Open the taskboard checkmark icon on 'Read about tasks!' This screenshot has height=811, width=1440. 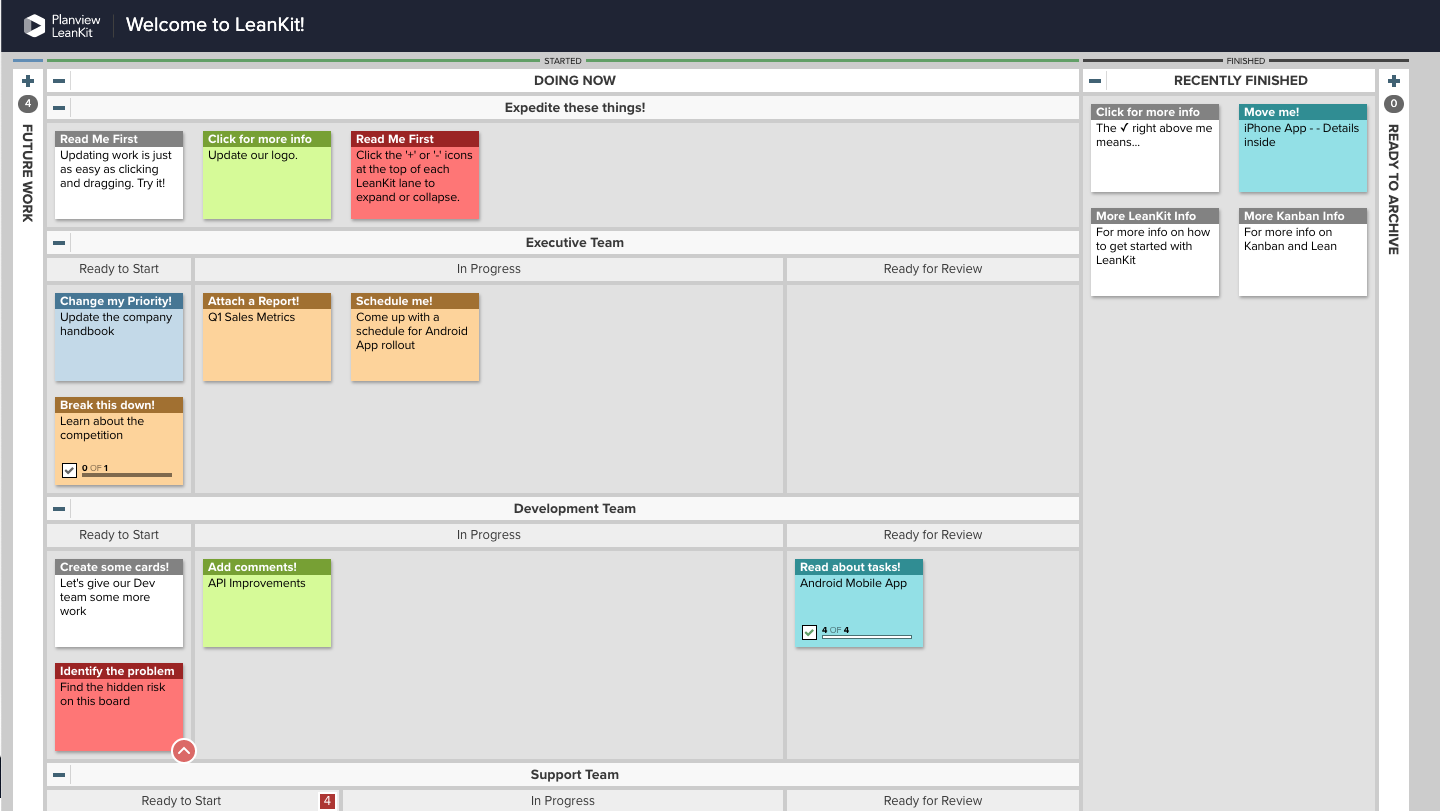[809, 632]
